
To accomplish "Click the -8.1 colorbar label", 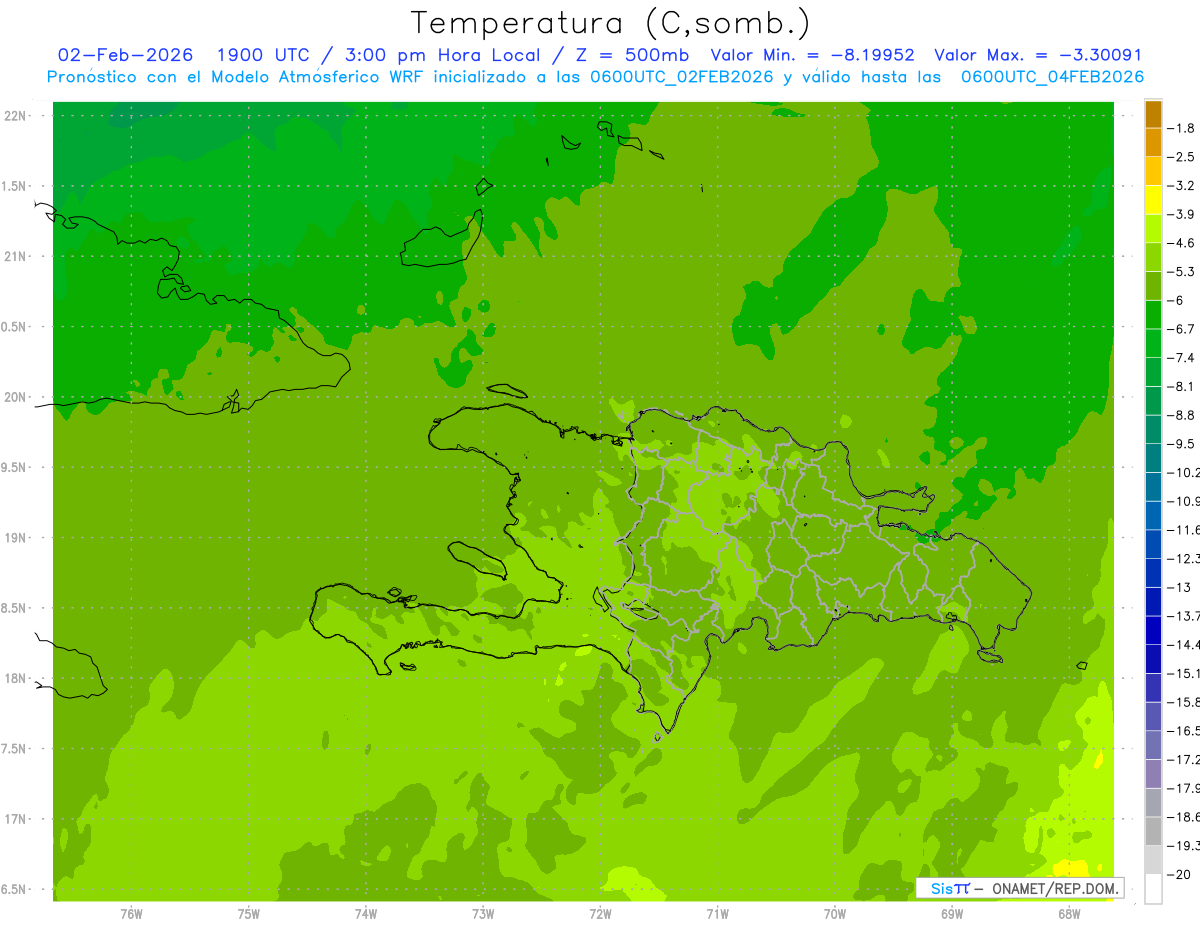I will point(1182,386).
